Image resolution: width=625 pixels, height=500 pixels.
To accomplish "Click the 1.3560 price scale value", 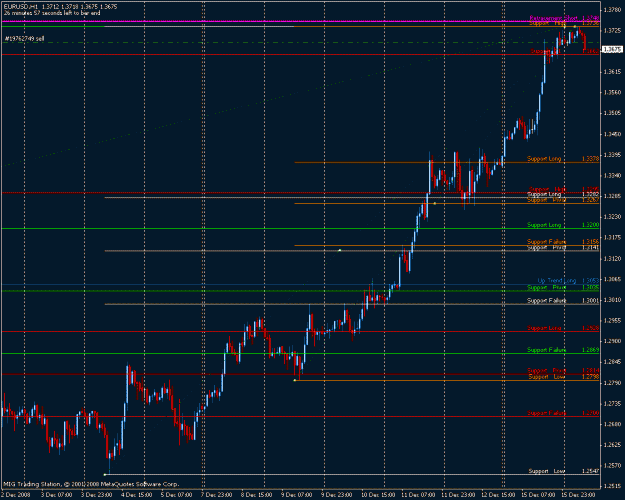I will [x=612, y=93].
